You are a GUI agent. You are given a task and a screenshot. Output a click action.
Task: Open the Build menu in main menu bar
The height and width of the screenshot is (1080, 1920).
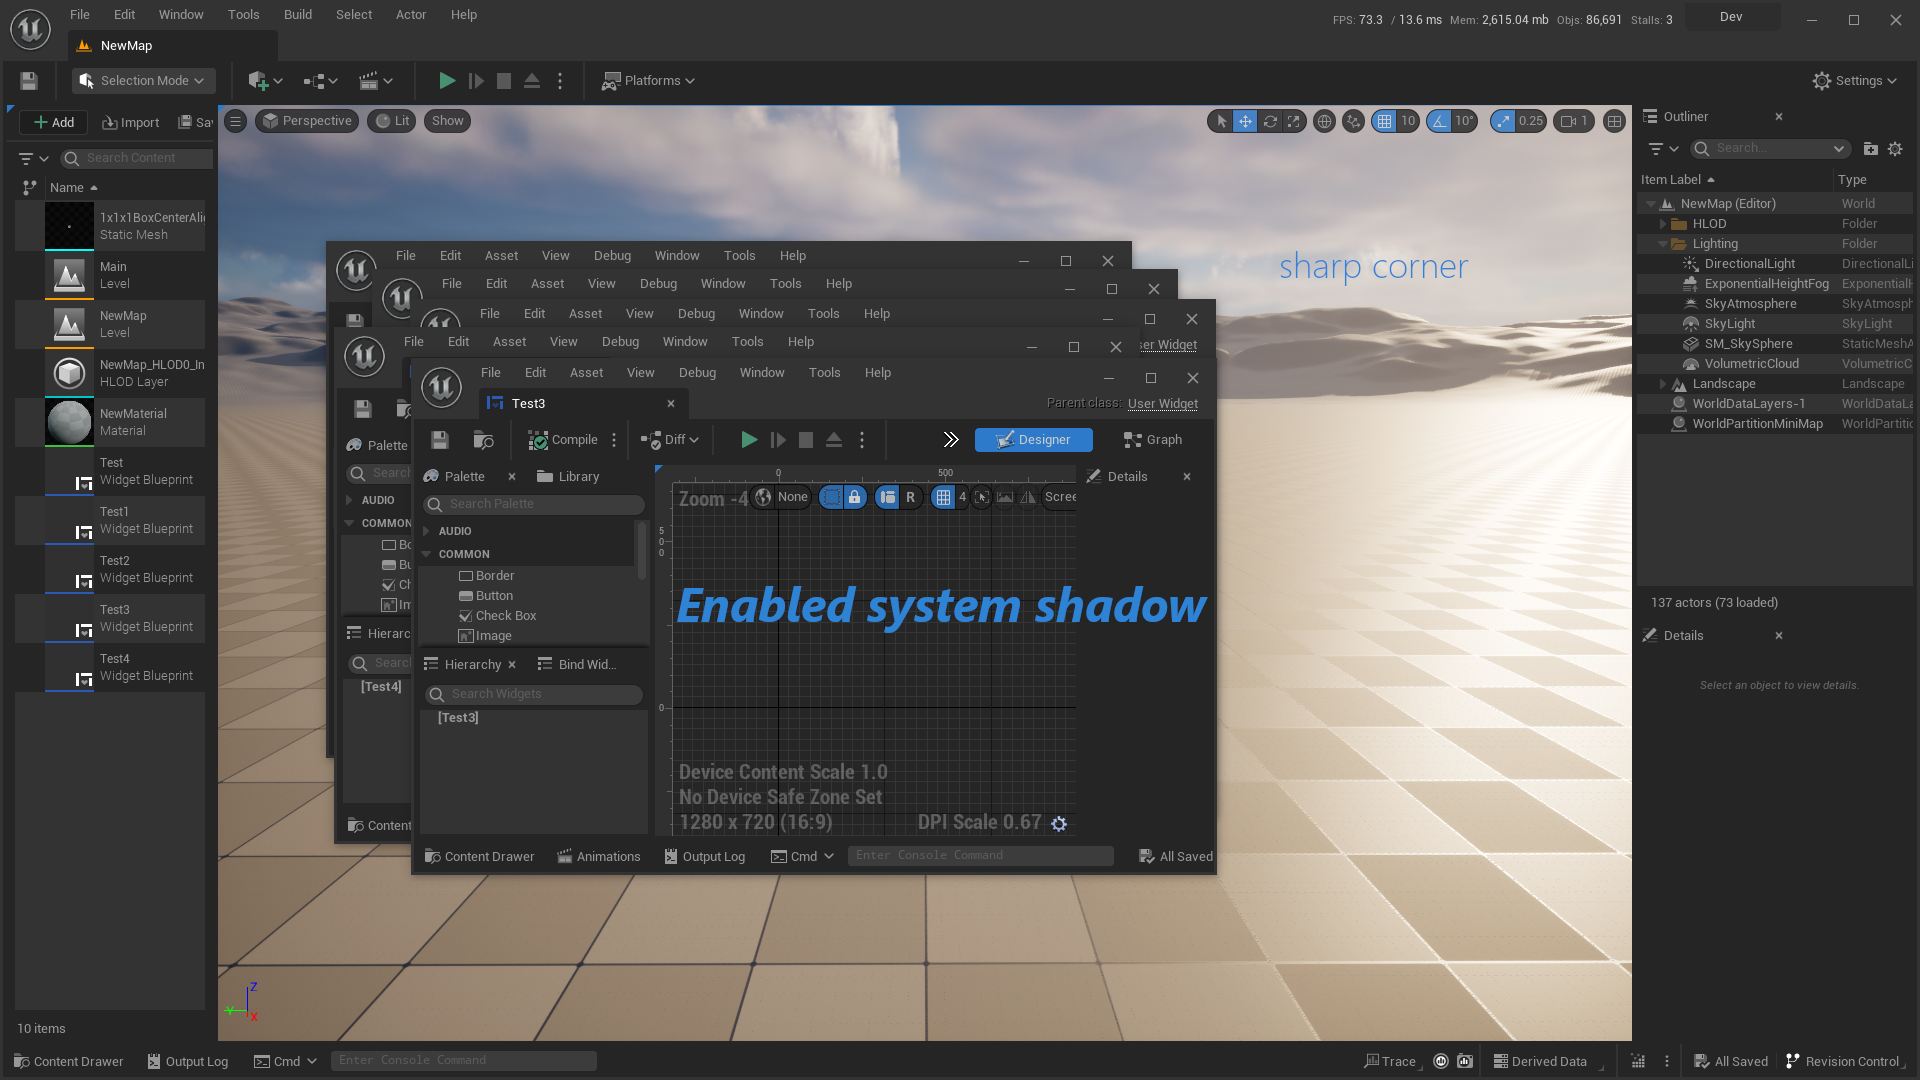(298, 15)
